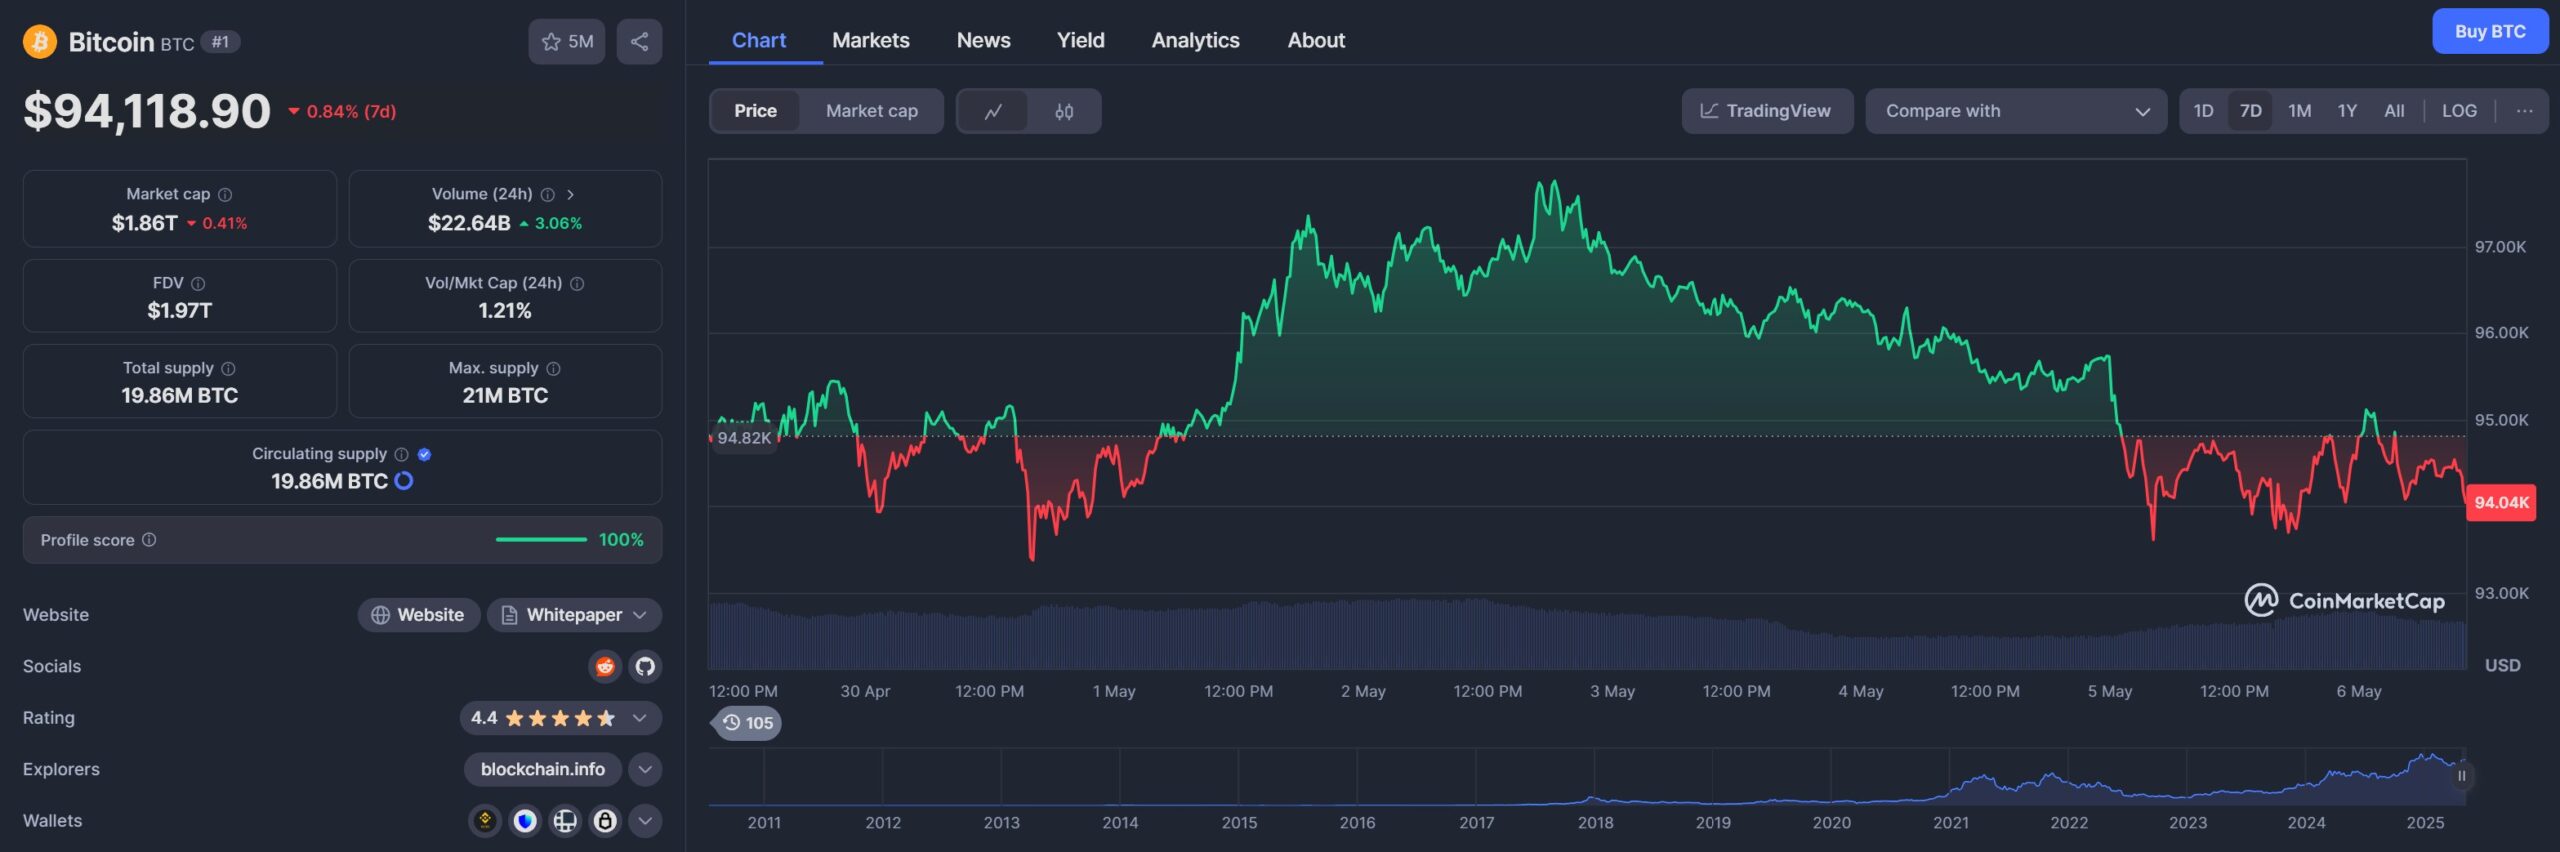Screen dimensions: 2560x852
Task: Set chart range to 1D
Action: coord(2203,111)
